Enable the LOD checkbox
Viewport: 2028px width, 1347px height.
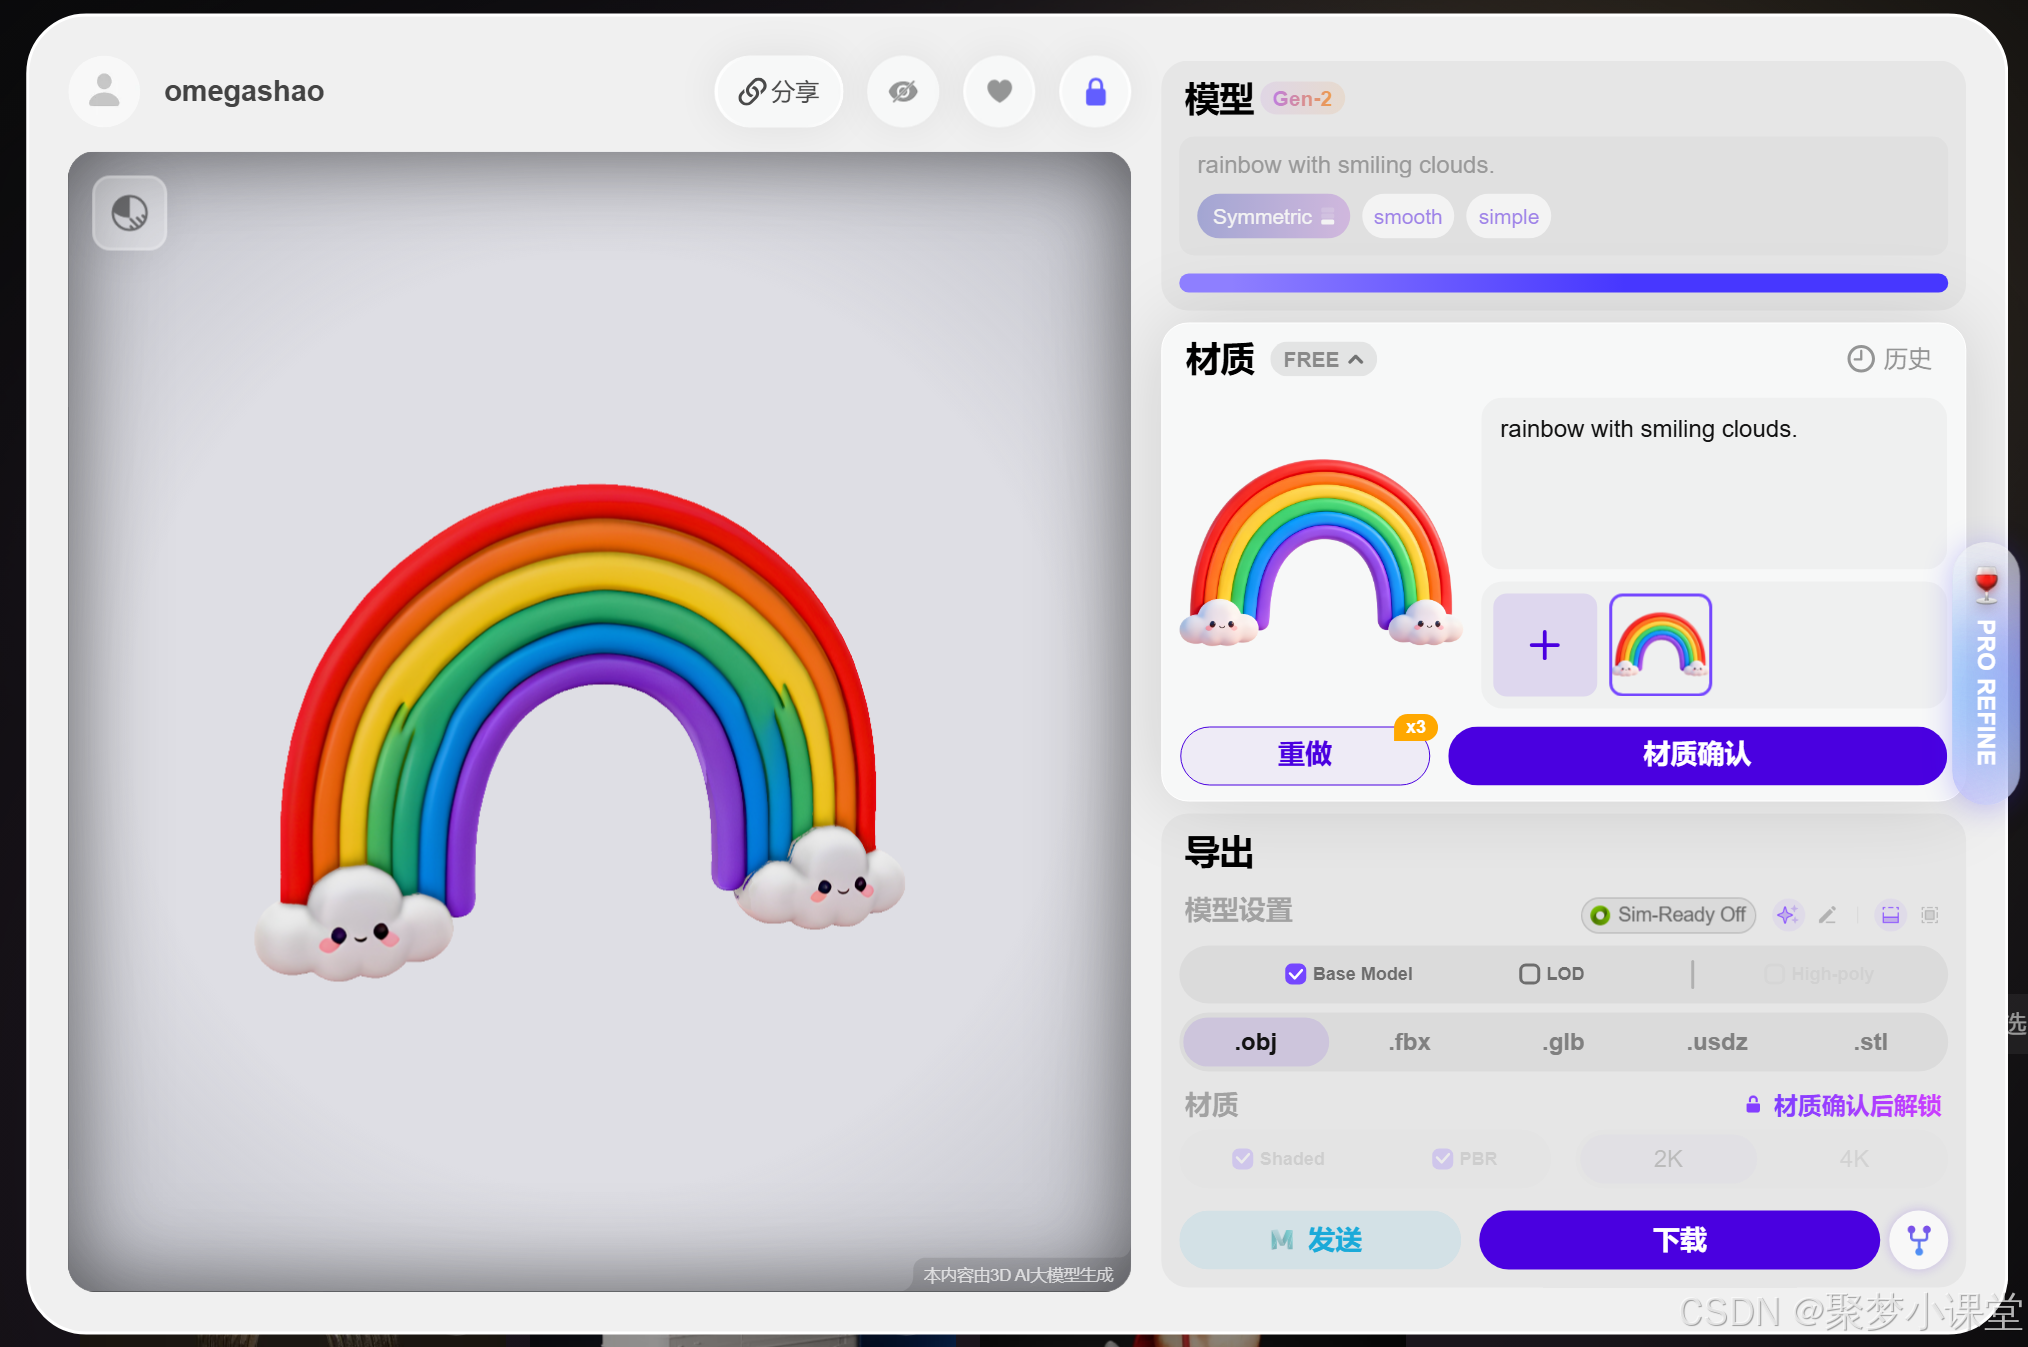click(x=1529, y=974)
